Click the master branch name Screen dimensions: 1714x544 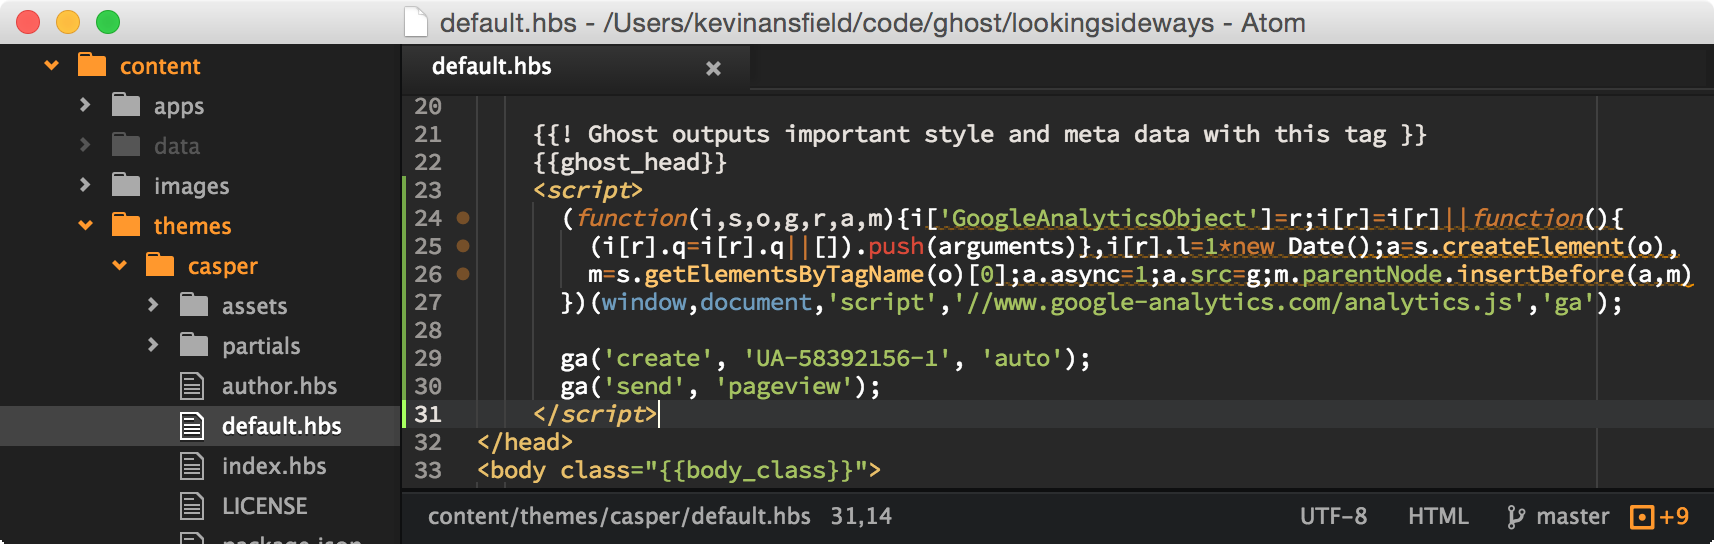(x=1573, y=516)
